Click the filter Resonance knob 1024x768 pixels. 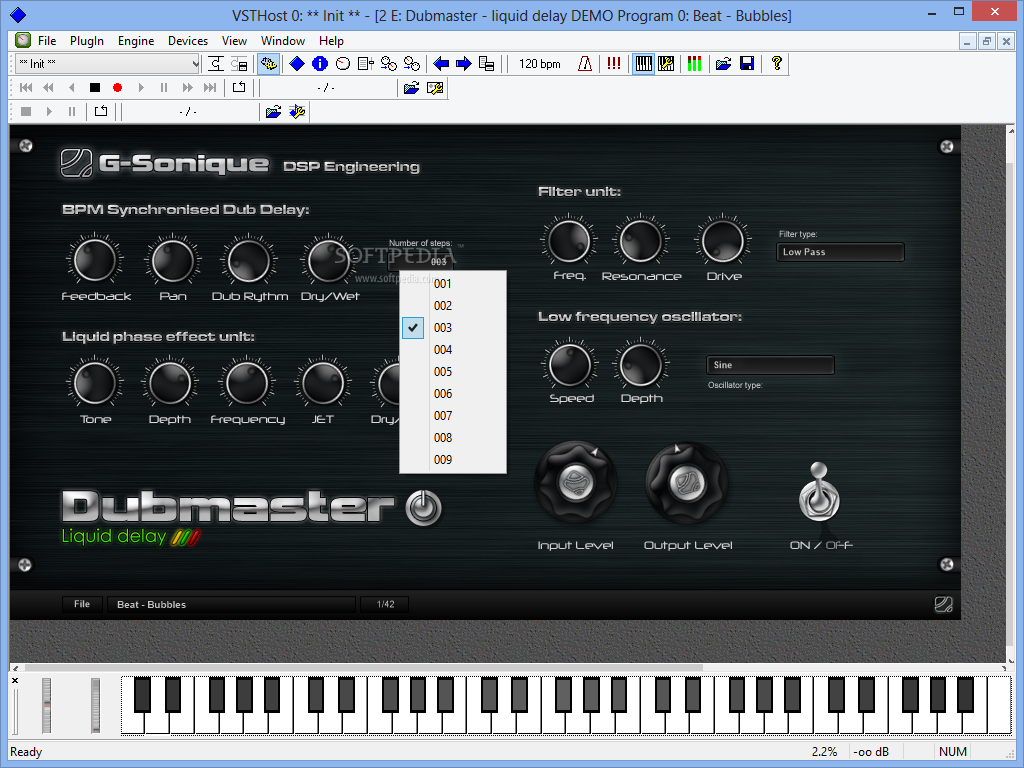click(641, 240)
